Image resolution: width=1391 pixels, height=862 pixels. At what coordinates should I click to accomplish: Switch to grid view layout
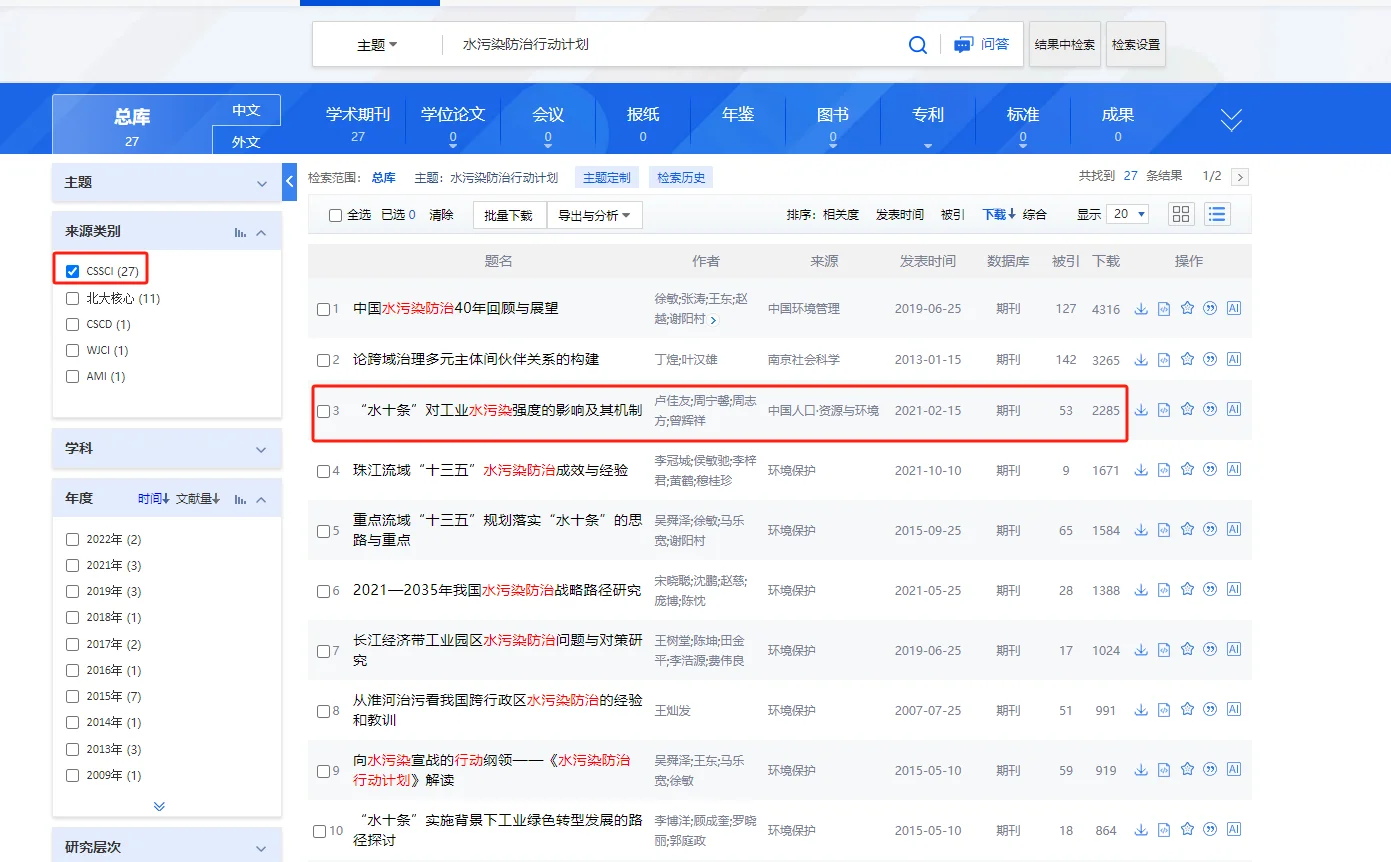pos(1180,213)
